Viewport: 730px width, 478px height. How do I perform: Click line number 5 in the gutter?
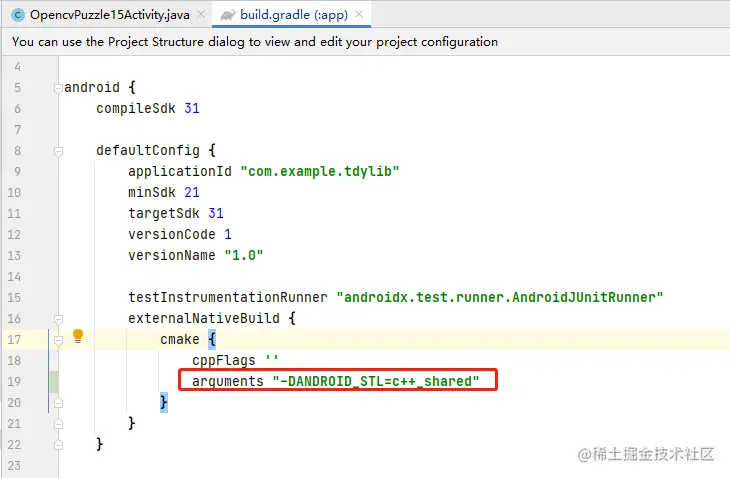[x=17, y=88]
